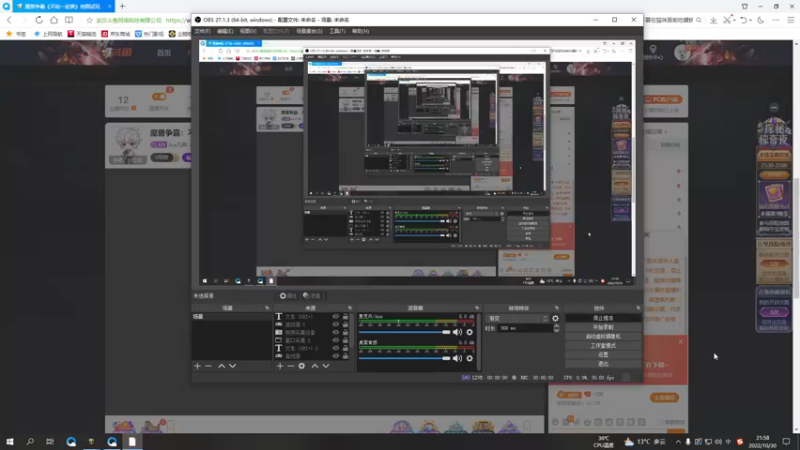Mute the 桌面音频 speaker icon

pyautogui.click(x=457, y=358)
